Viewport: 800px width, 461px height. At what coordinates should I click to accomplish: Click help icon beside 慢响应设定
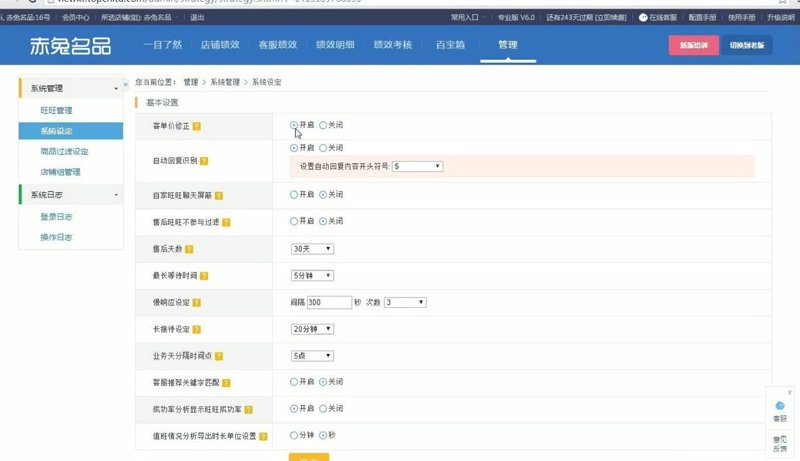tap(196, 303)
